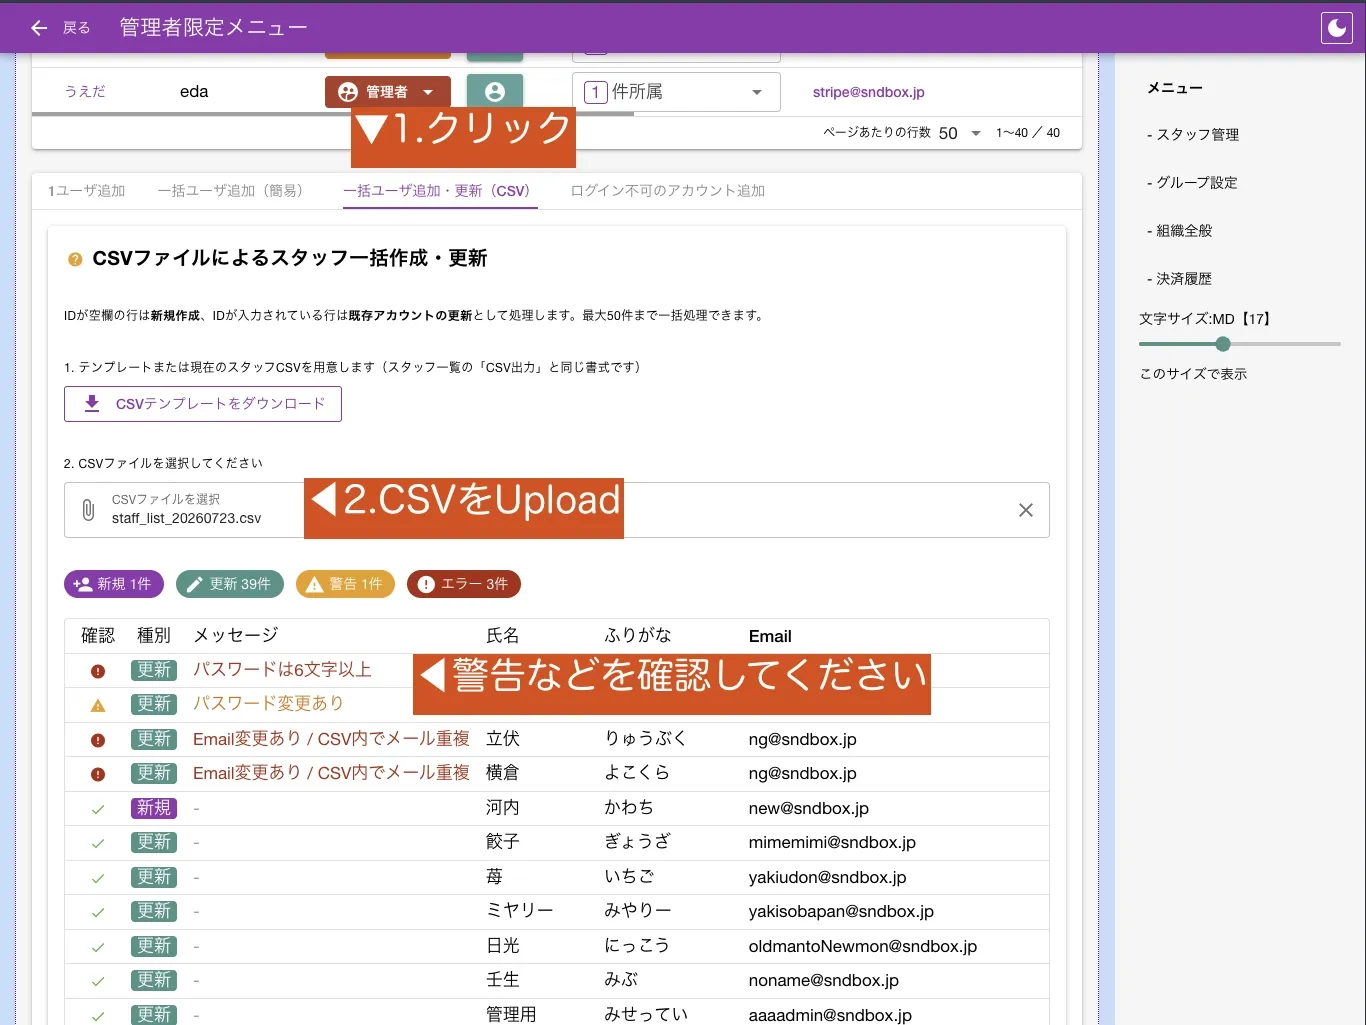Image resolution: width=1366 pixels, height=1025 pixels.
Task: Click the email new@sndbox.jp
Action: point(808,808)
